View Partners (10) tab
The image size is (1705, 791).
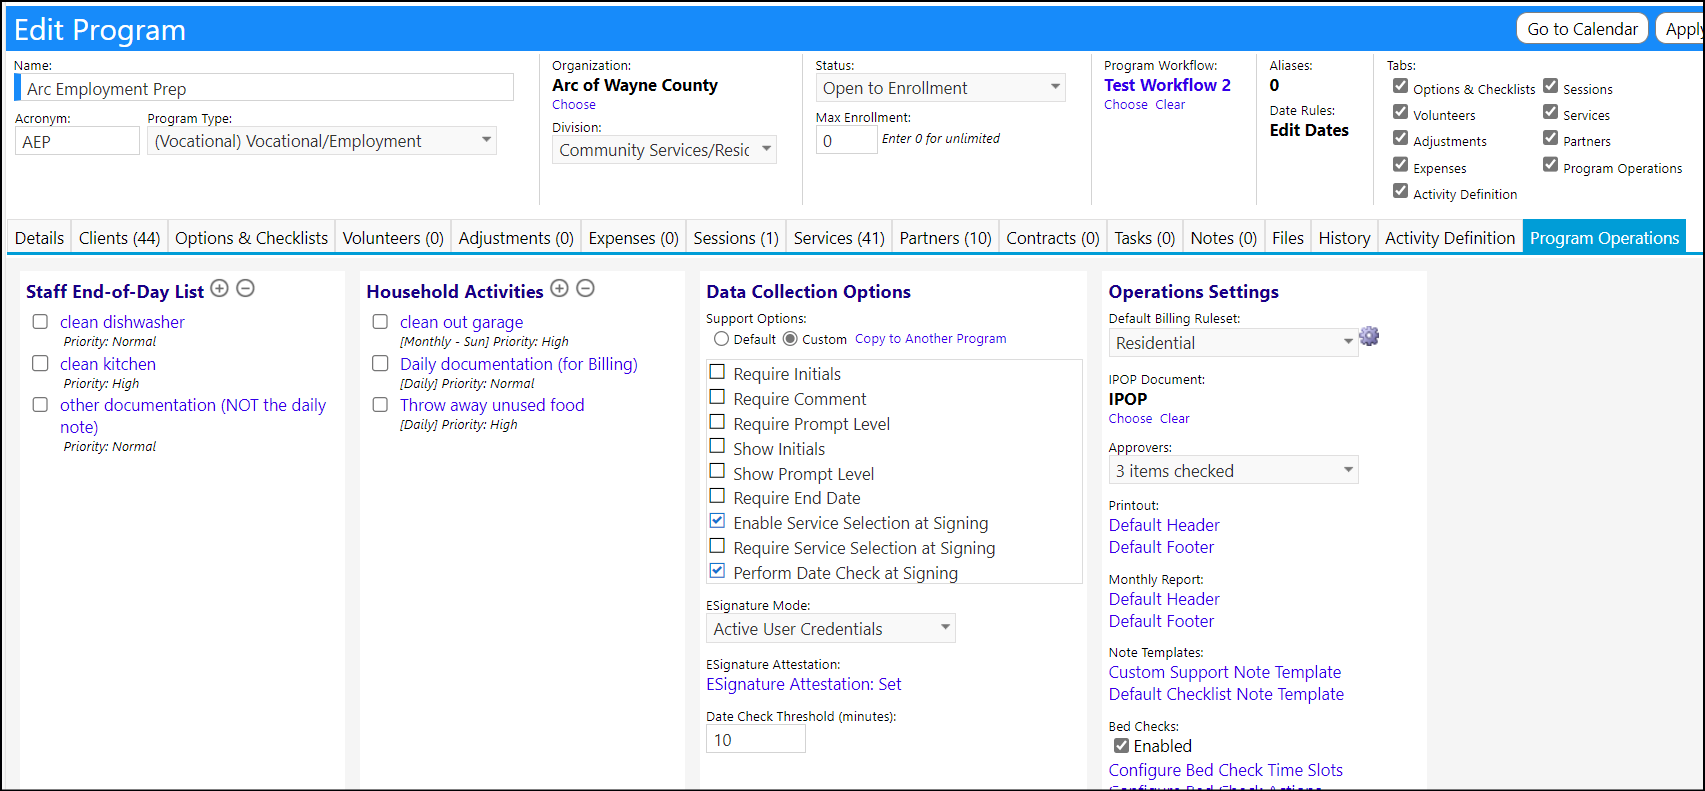[x=945, y=238]
